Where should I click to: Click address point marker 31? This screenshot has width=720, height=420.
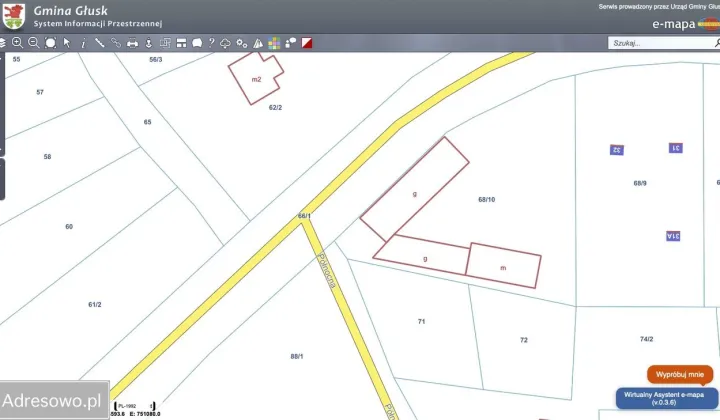tap(675, 148)
